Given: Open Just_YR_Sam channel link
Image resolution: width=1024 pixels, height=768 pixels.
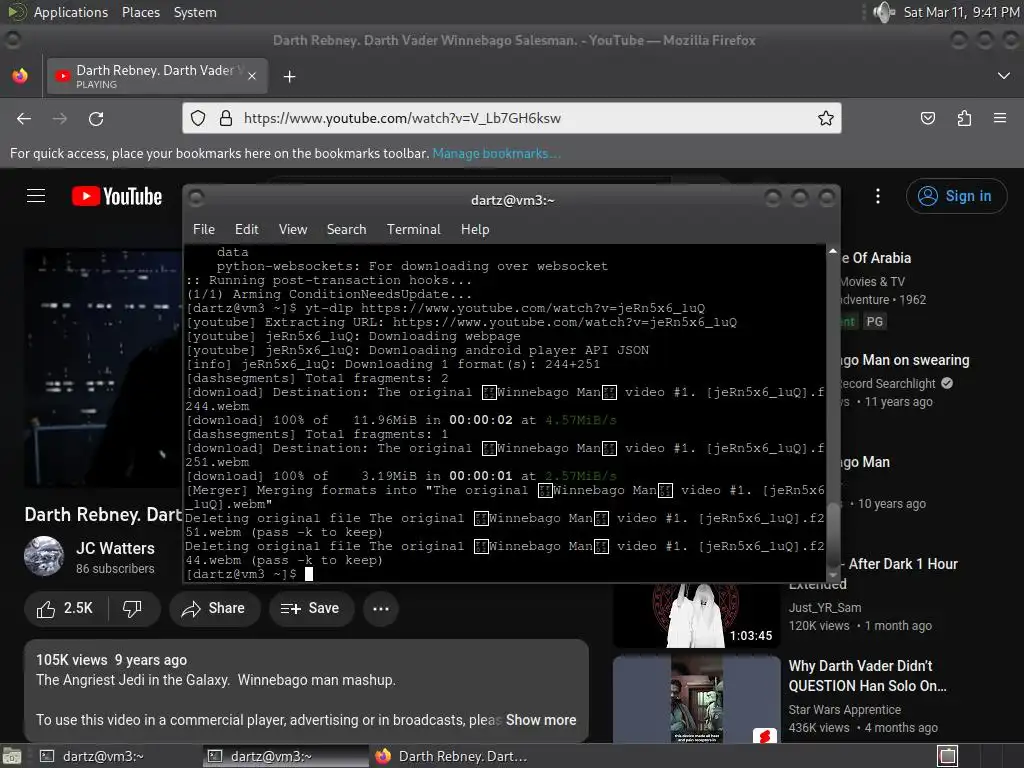Looking at the screenshot, I should (825, 607).
